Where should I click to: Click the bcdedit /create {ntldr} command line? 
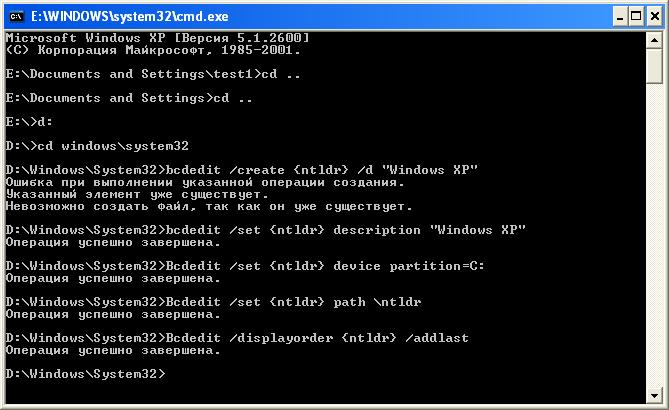click(x=242, y=170)
